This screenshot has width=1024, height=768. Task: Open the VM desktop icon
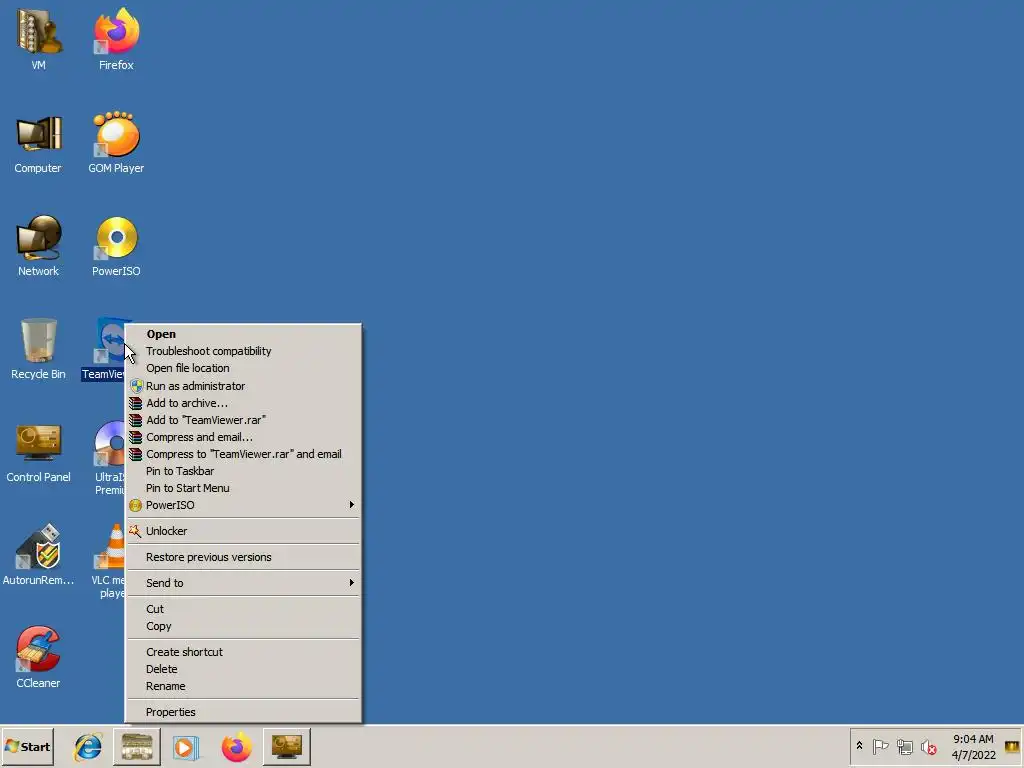click(39, 38)
